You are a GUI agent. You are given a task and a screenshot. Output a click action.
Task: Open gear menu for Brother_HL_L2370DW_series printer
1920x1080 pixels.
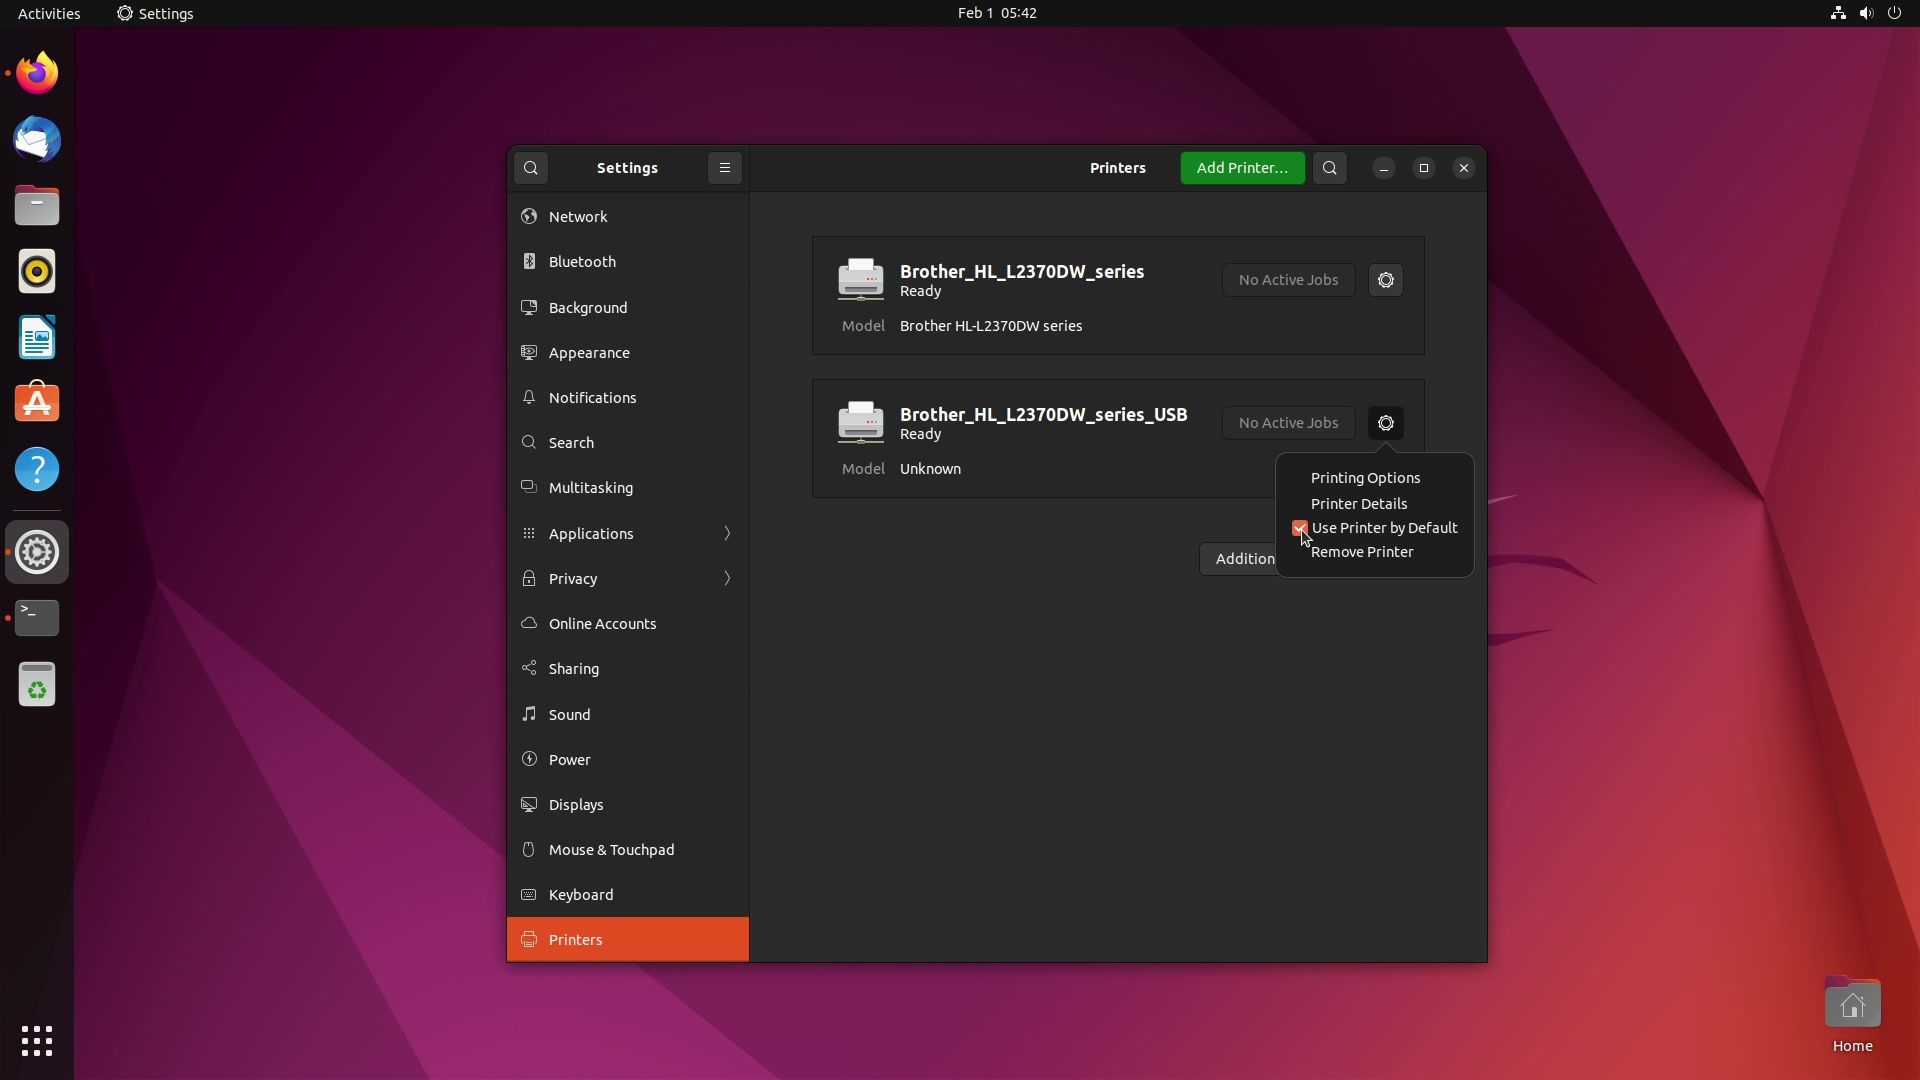pos(1386,280)
